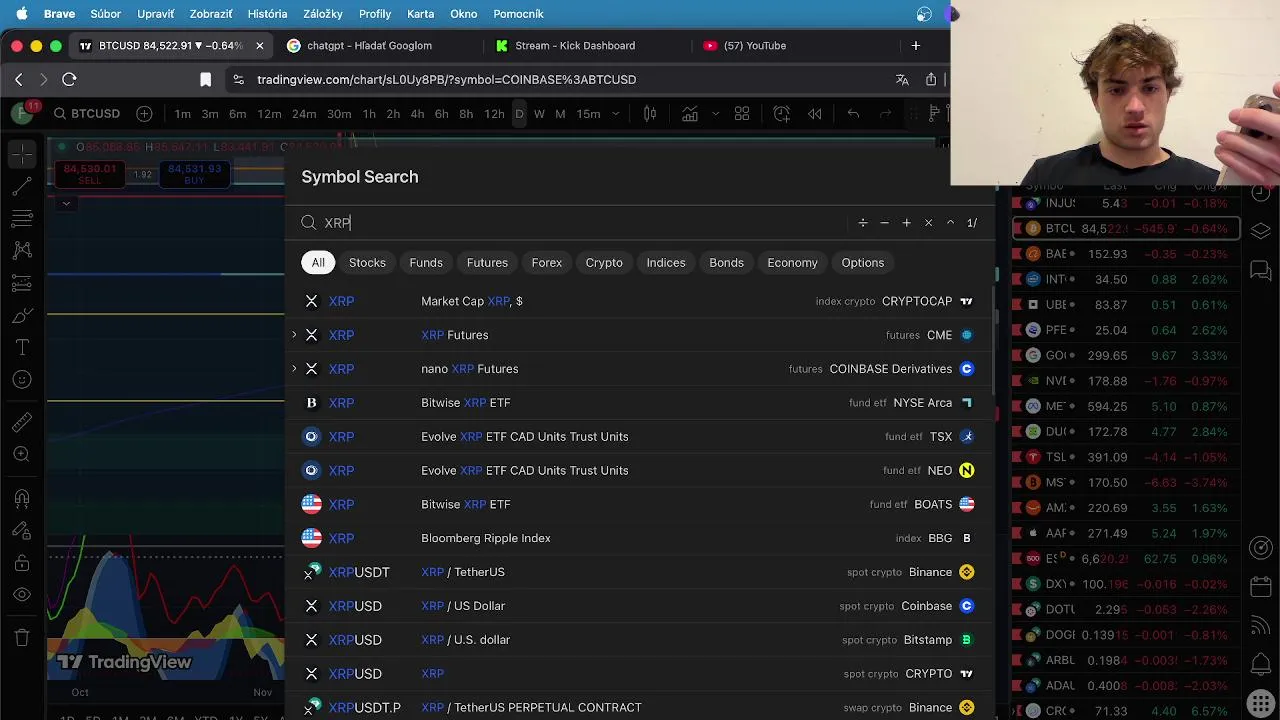Remove drawings with trash icon

point(22,637)
